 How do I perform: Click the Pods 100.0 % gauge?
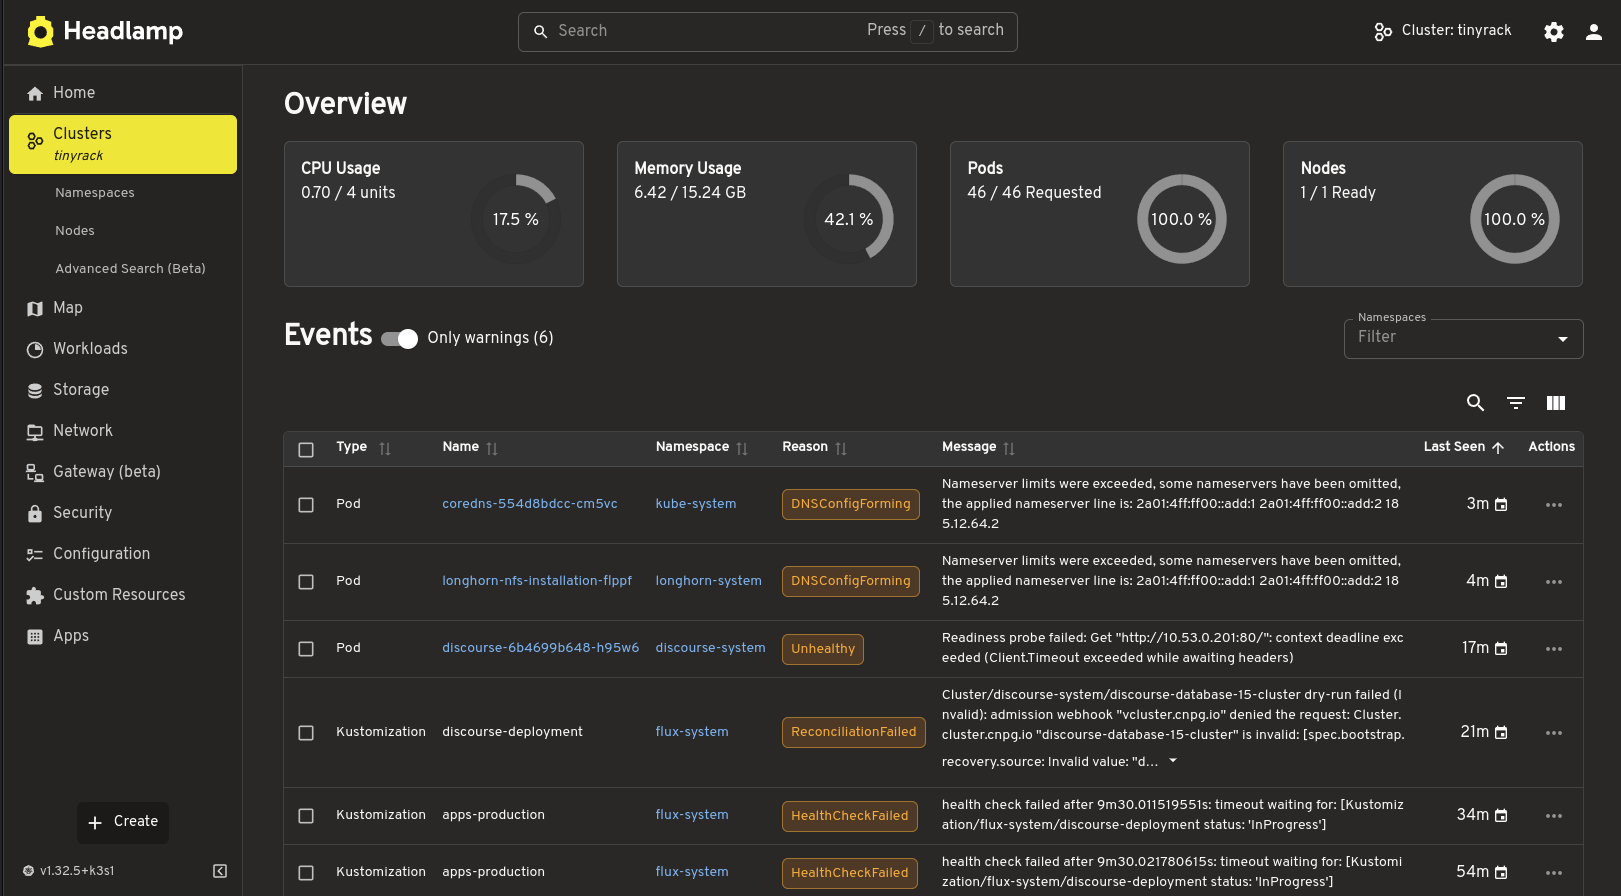(x=1182, y=219)
